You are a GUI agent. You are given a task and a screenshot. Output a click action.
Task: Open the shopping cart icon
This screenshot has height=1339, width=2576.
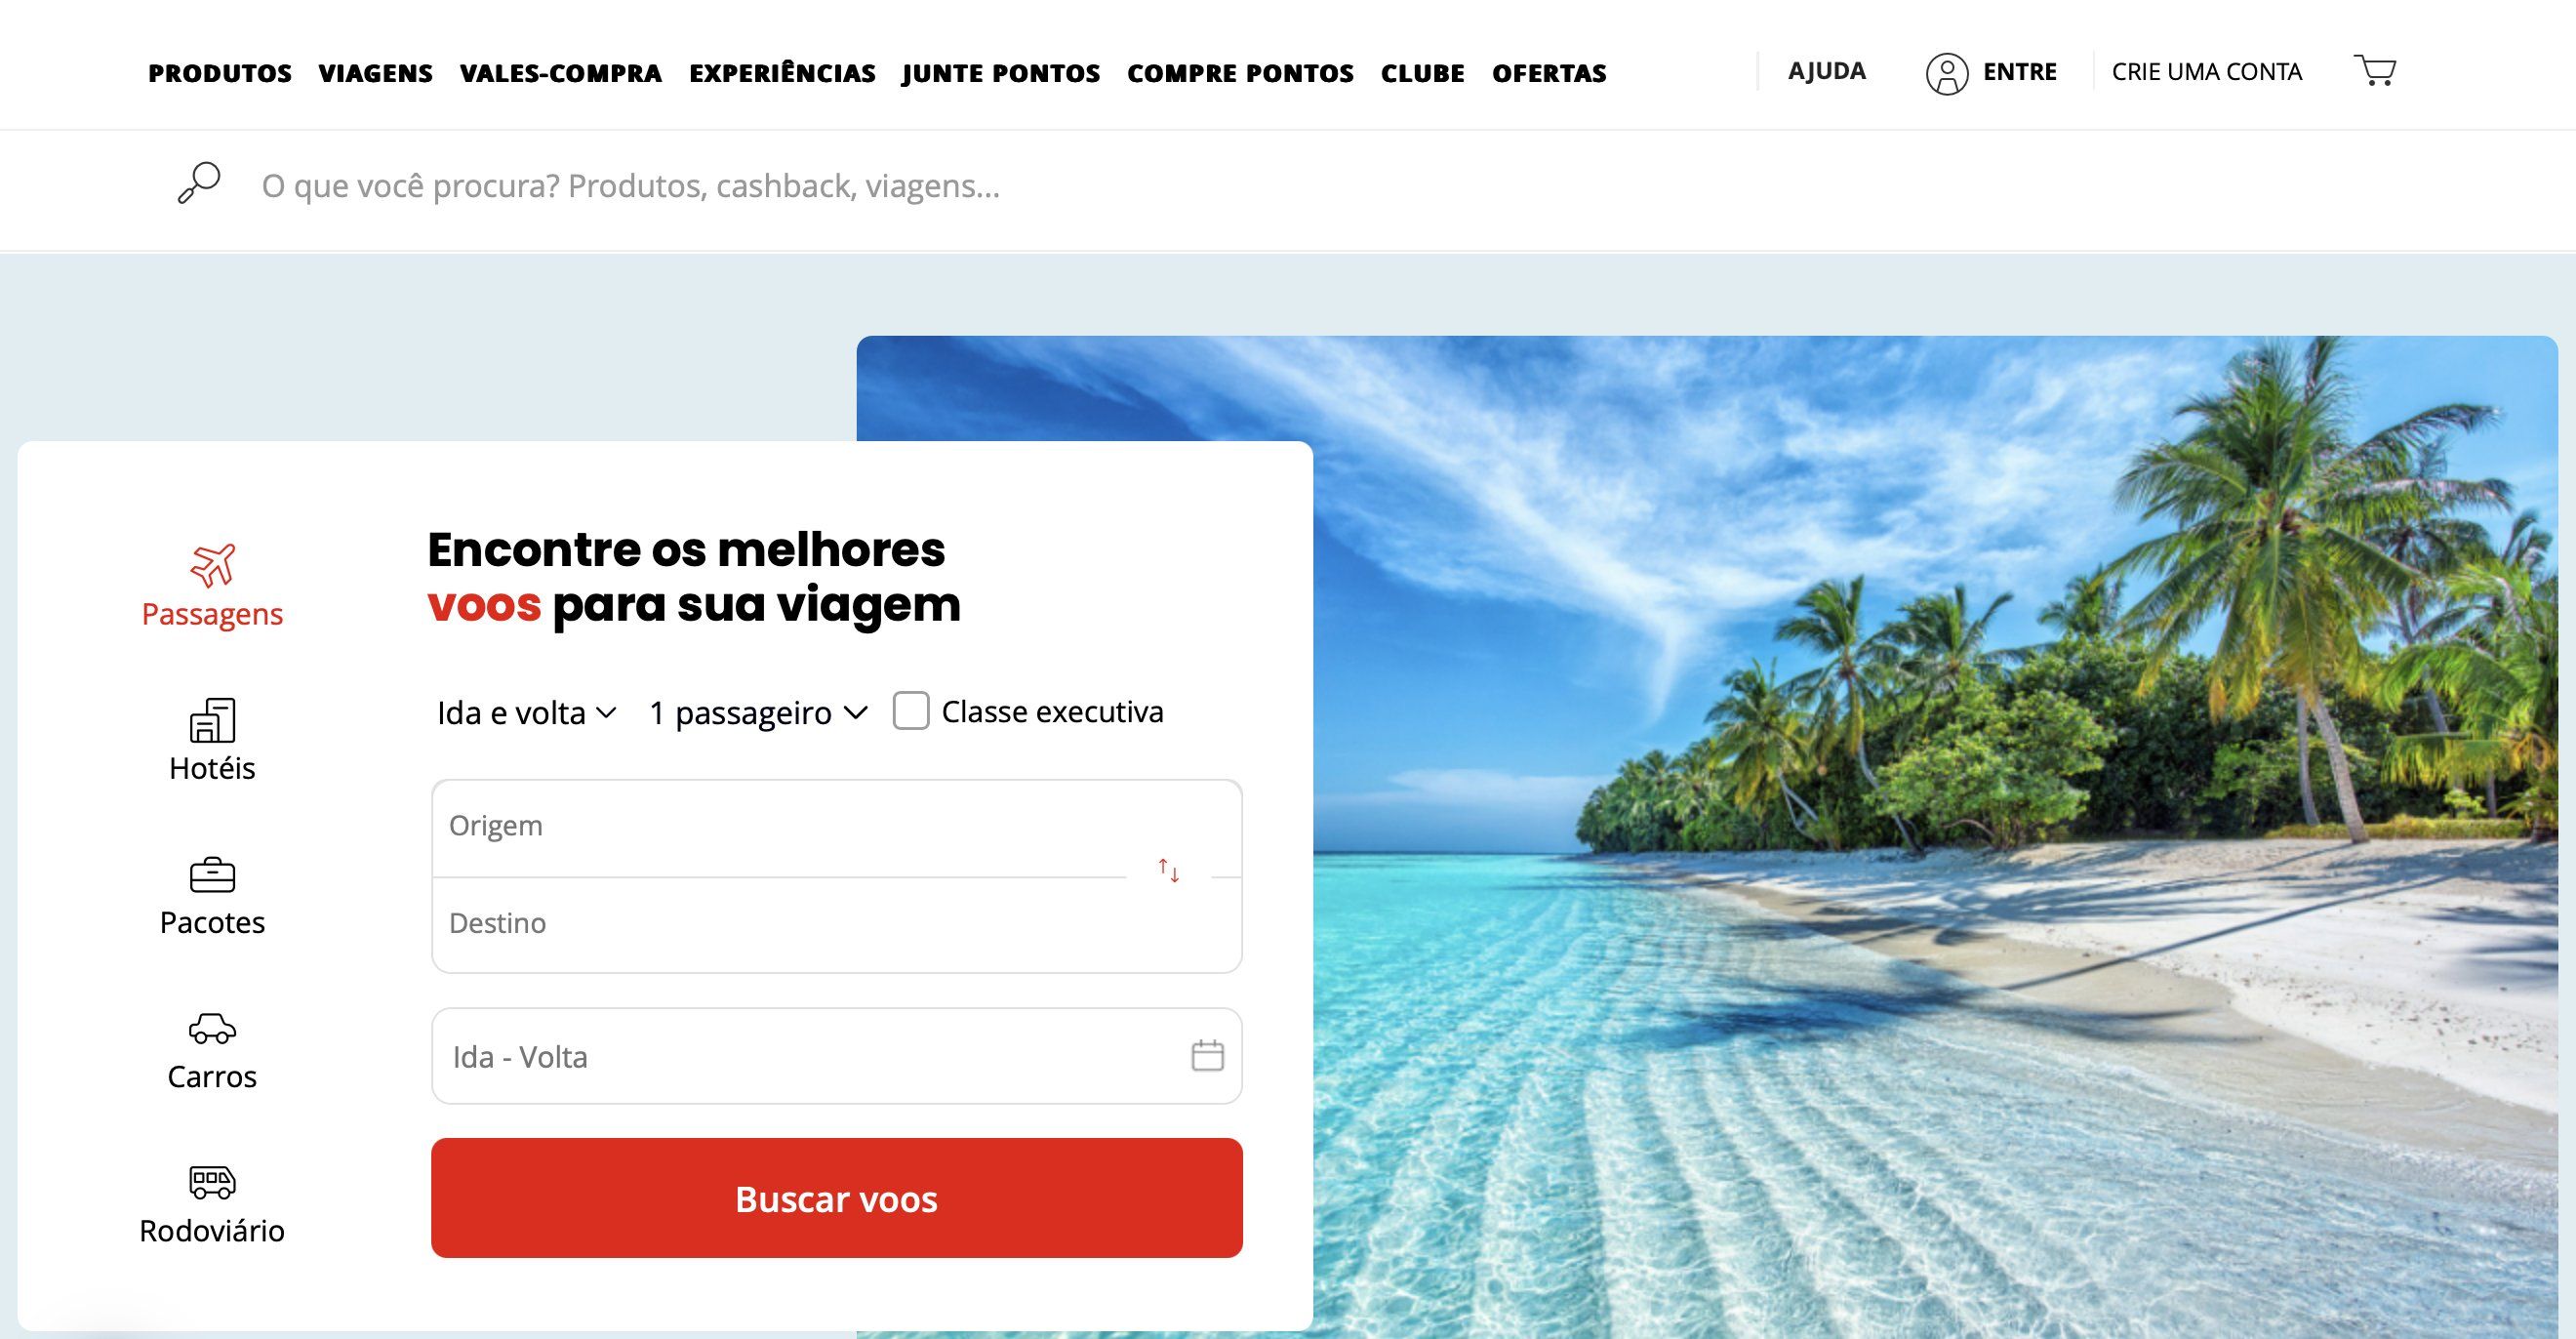[x=2375, y=71]
